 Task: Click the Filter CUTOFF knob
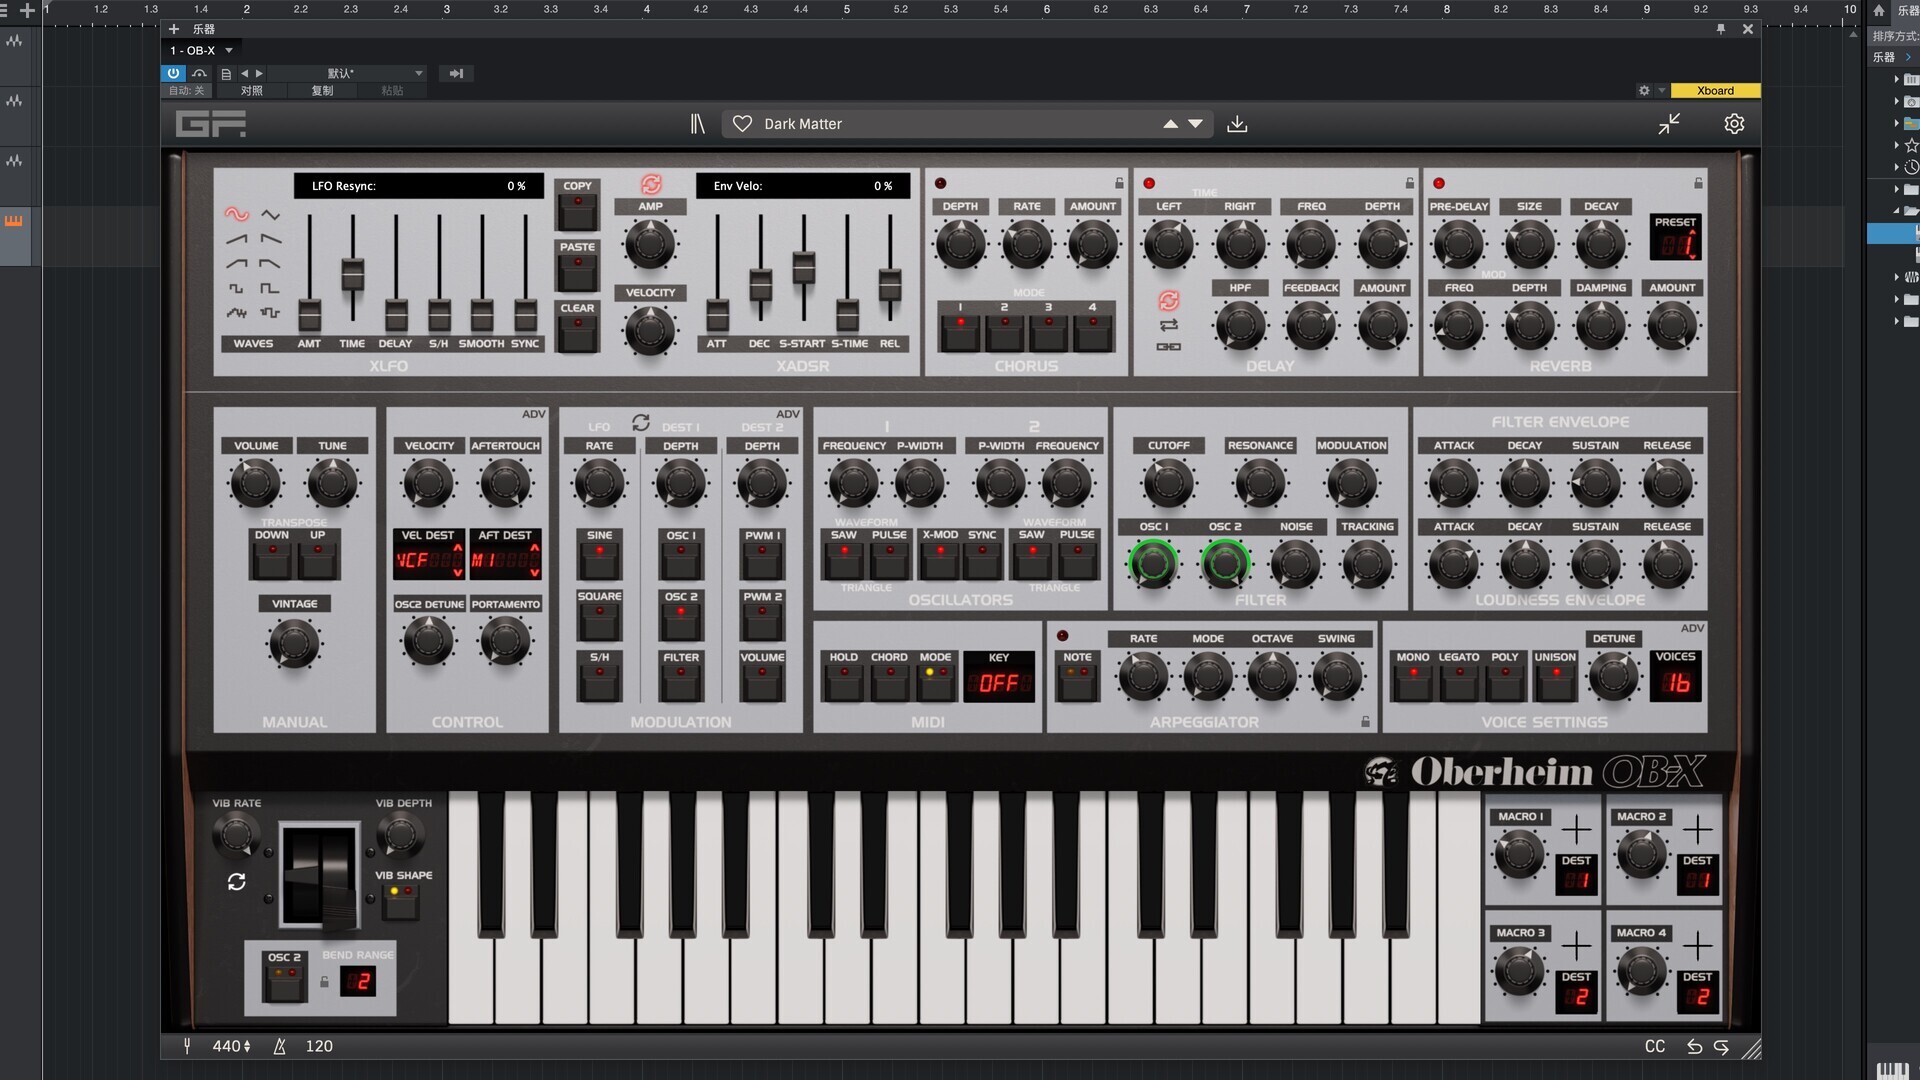point(1168,484)
